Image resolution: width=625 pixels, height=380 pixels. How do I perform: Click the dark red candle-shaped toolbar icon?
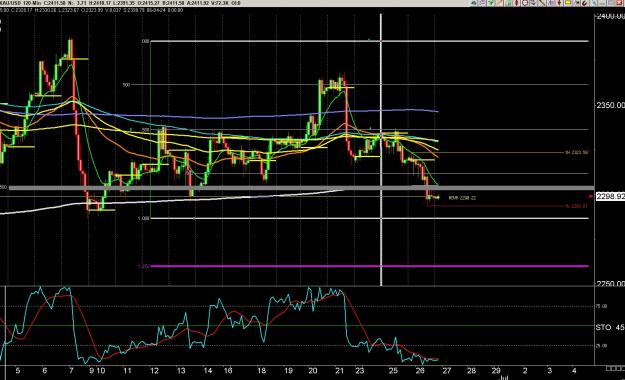[x=517, y=3]
